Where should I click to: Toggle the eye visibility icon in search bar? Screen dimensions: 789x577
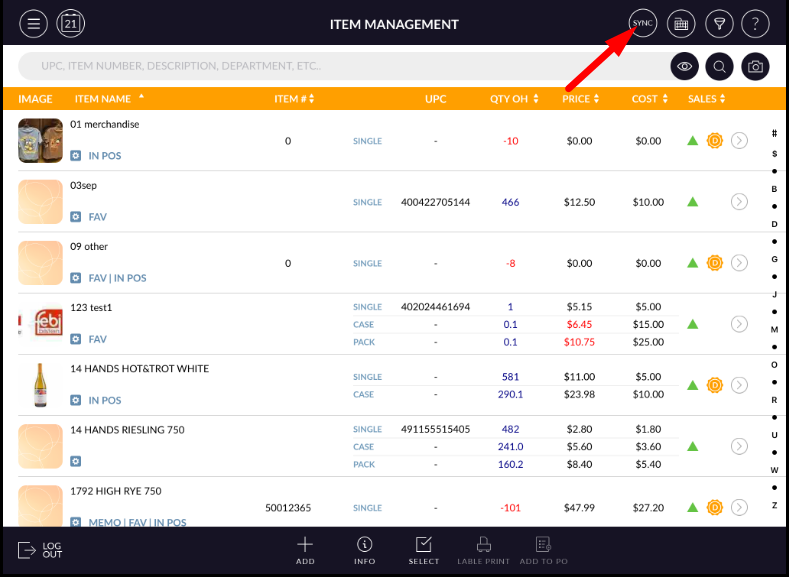pos(684,67)
